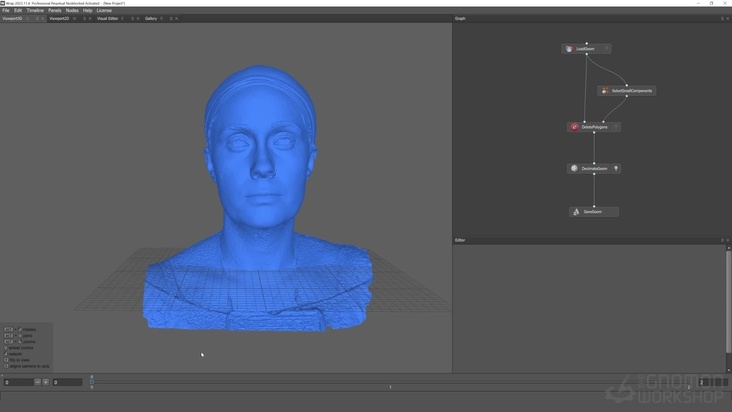732x412 pixels.
Task: Click the DeletePolygons node icon
Action: [574, 127]
